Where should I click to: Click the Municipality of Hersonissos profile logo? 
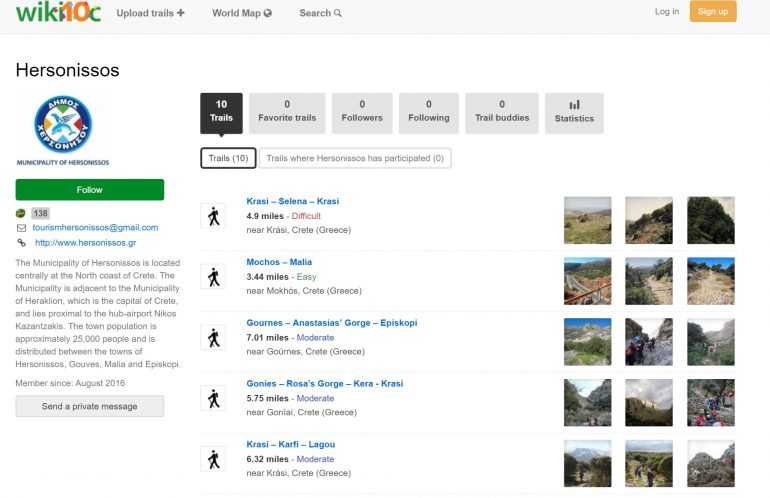(x=63, y=130)
